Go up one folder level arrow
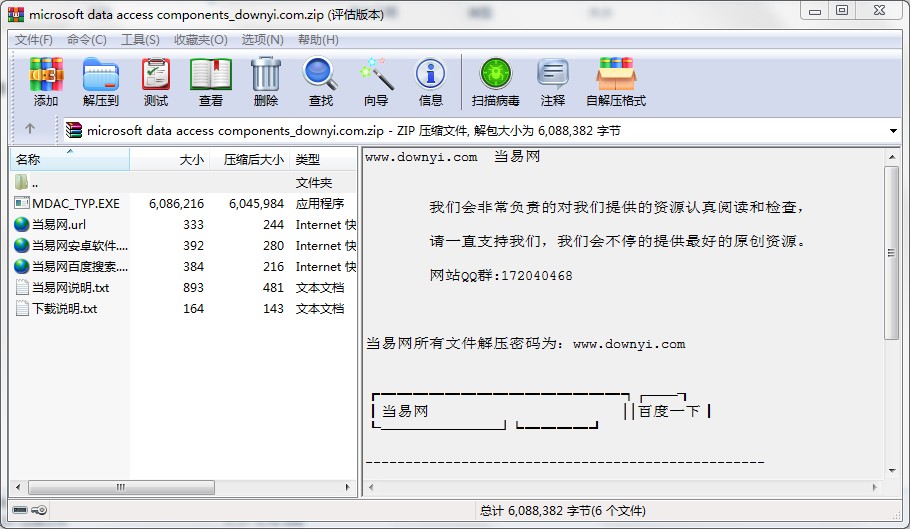The width and height of the screenshot is (910, 529). pos(30,129)
